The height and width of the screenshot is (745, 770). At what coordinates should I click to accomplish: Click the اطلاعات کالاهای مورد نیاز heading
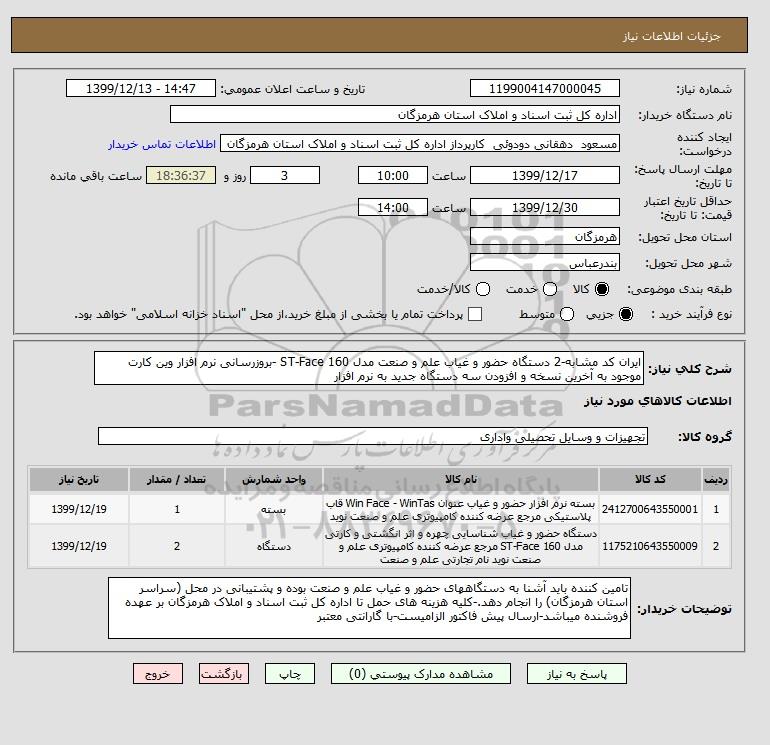(x=658, y=401)
